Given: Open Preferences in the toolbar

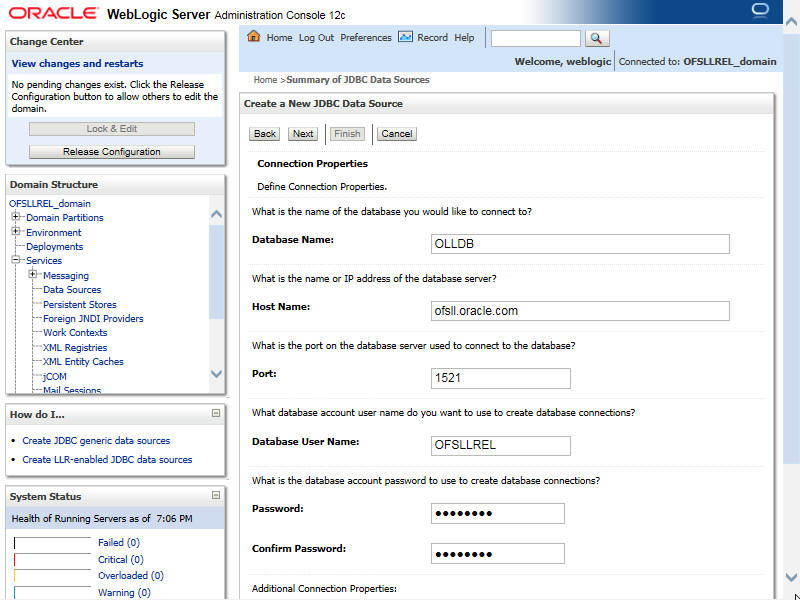Looking at the screenshot, I should pyautogui.click(x=366, y=38).
